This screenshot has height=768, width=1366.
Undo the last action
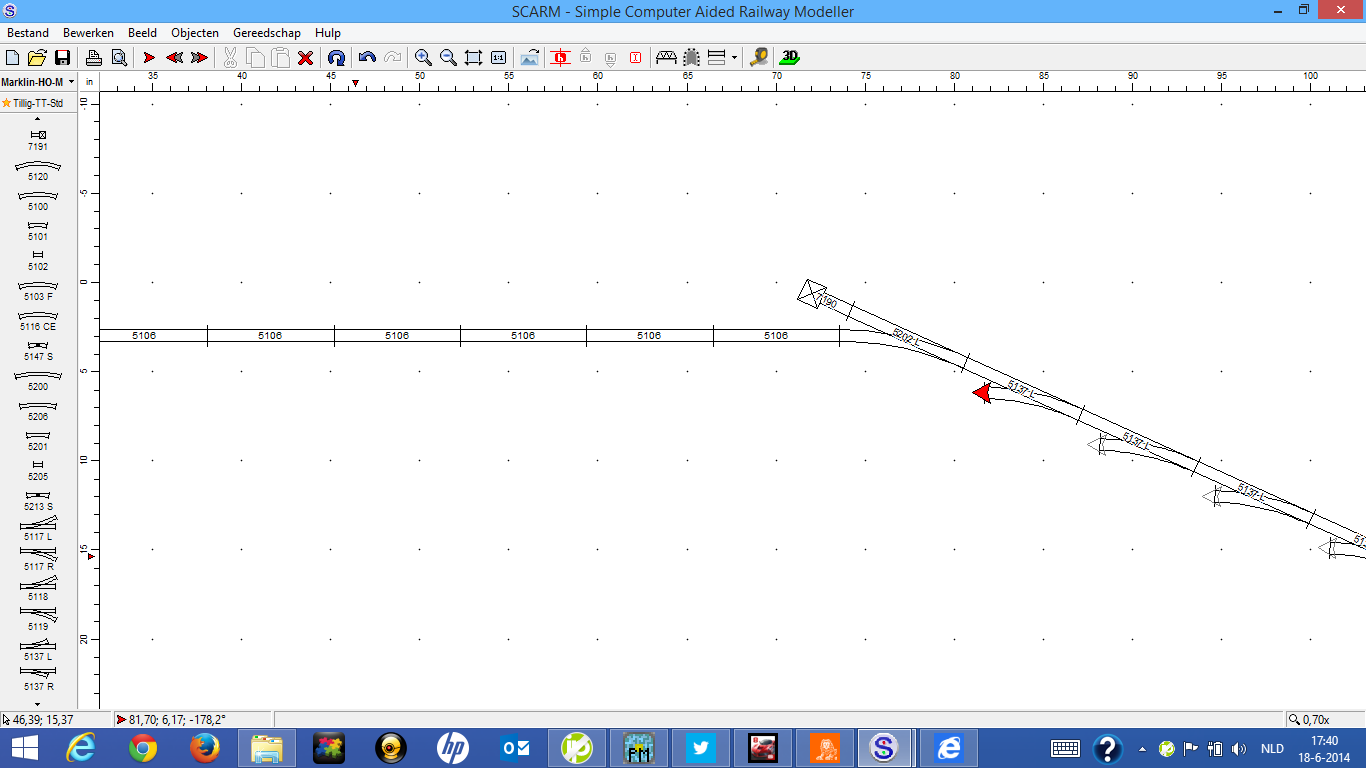pyautogui.click(x=367, y=58)
